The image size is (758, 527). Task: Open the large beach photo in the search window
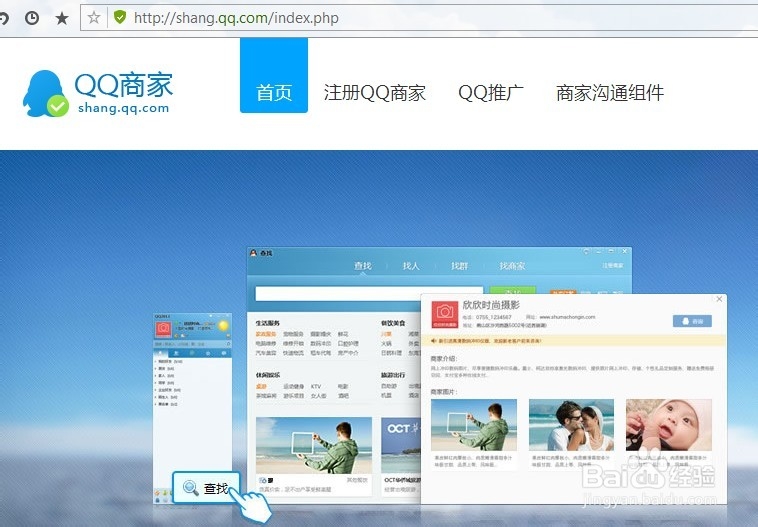tap(314, 445)
